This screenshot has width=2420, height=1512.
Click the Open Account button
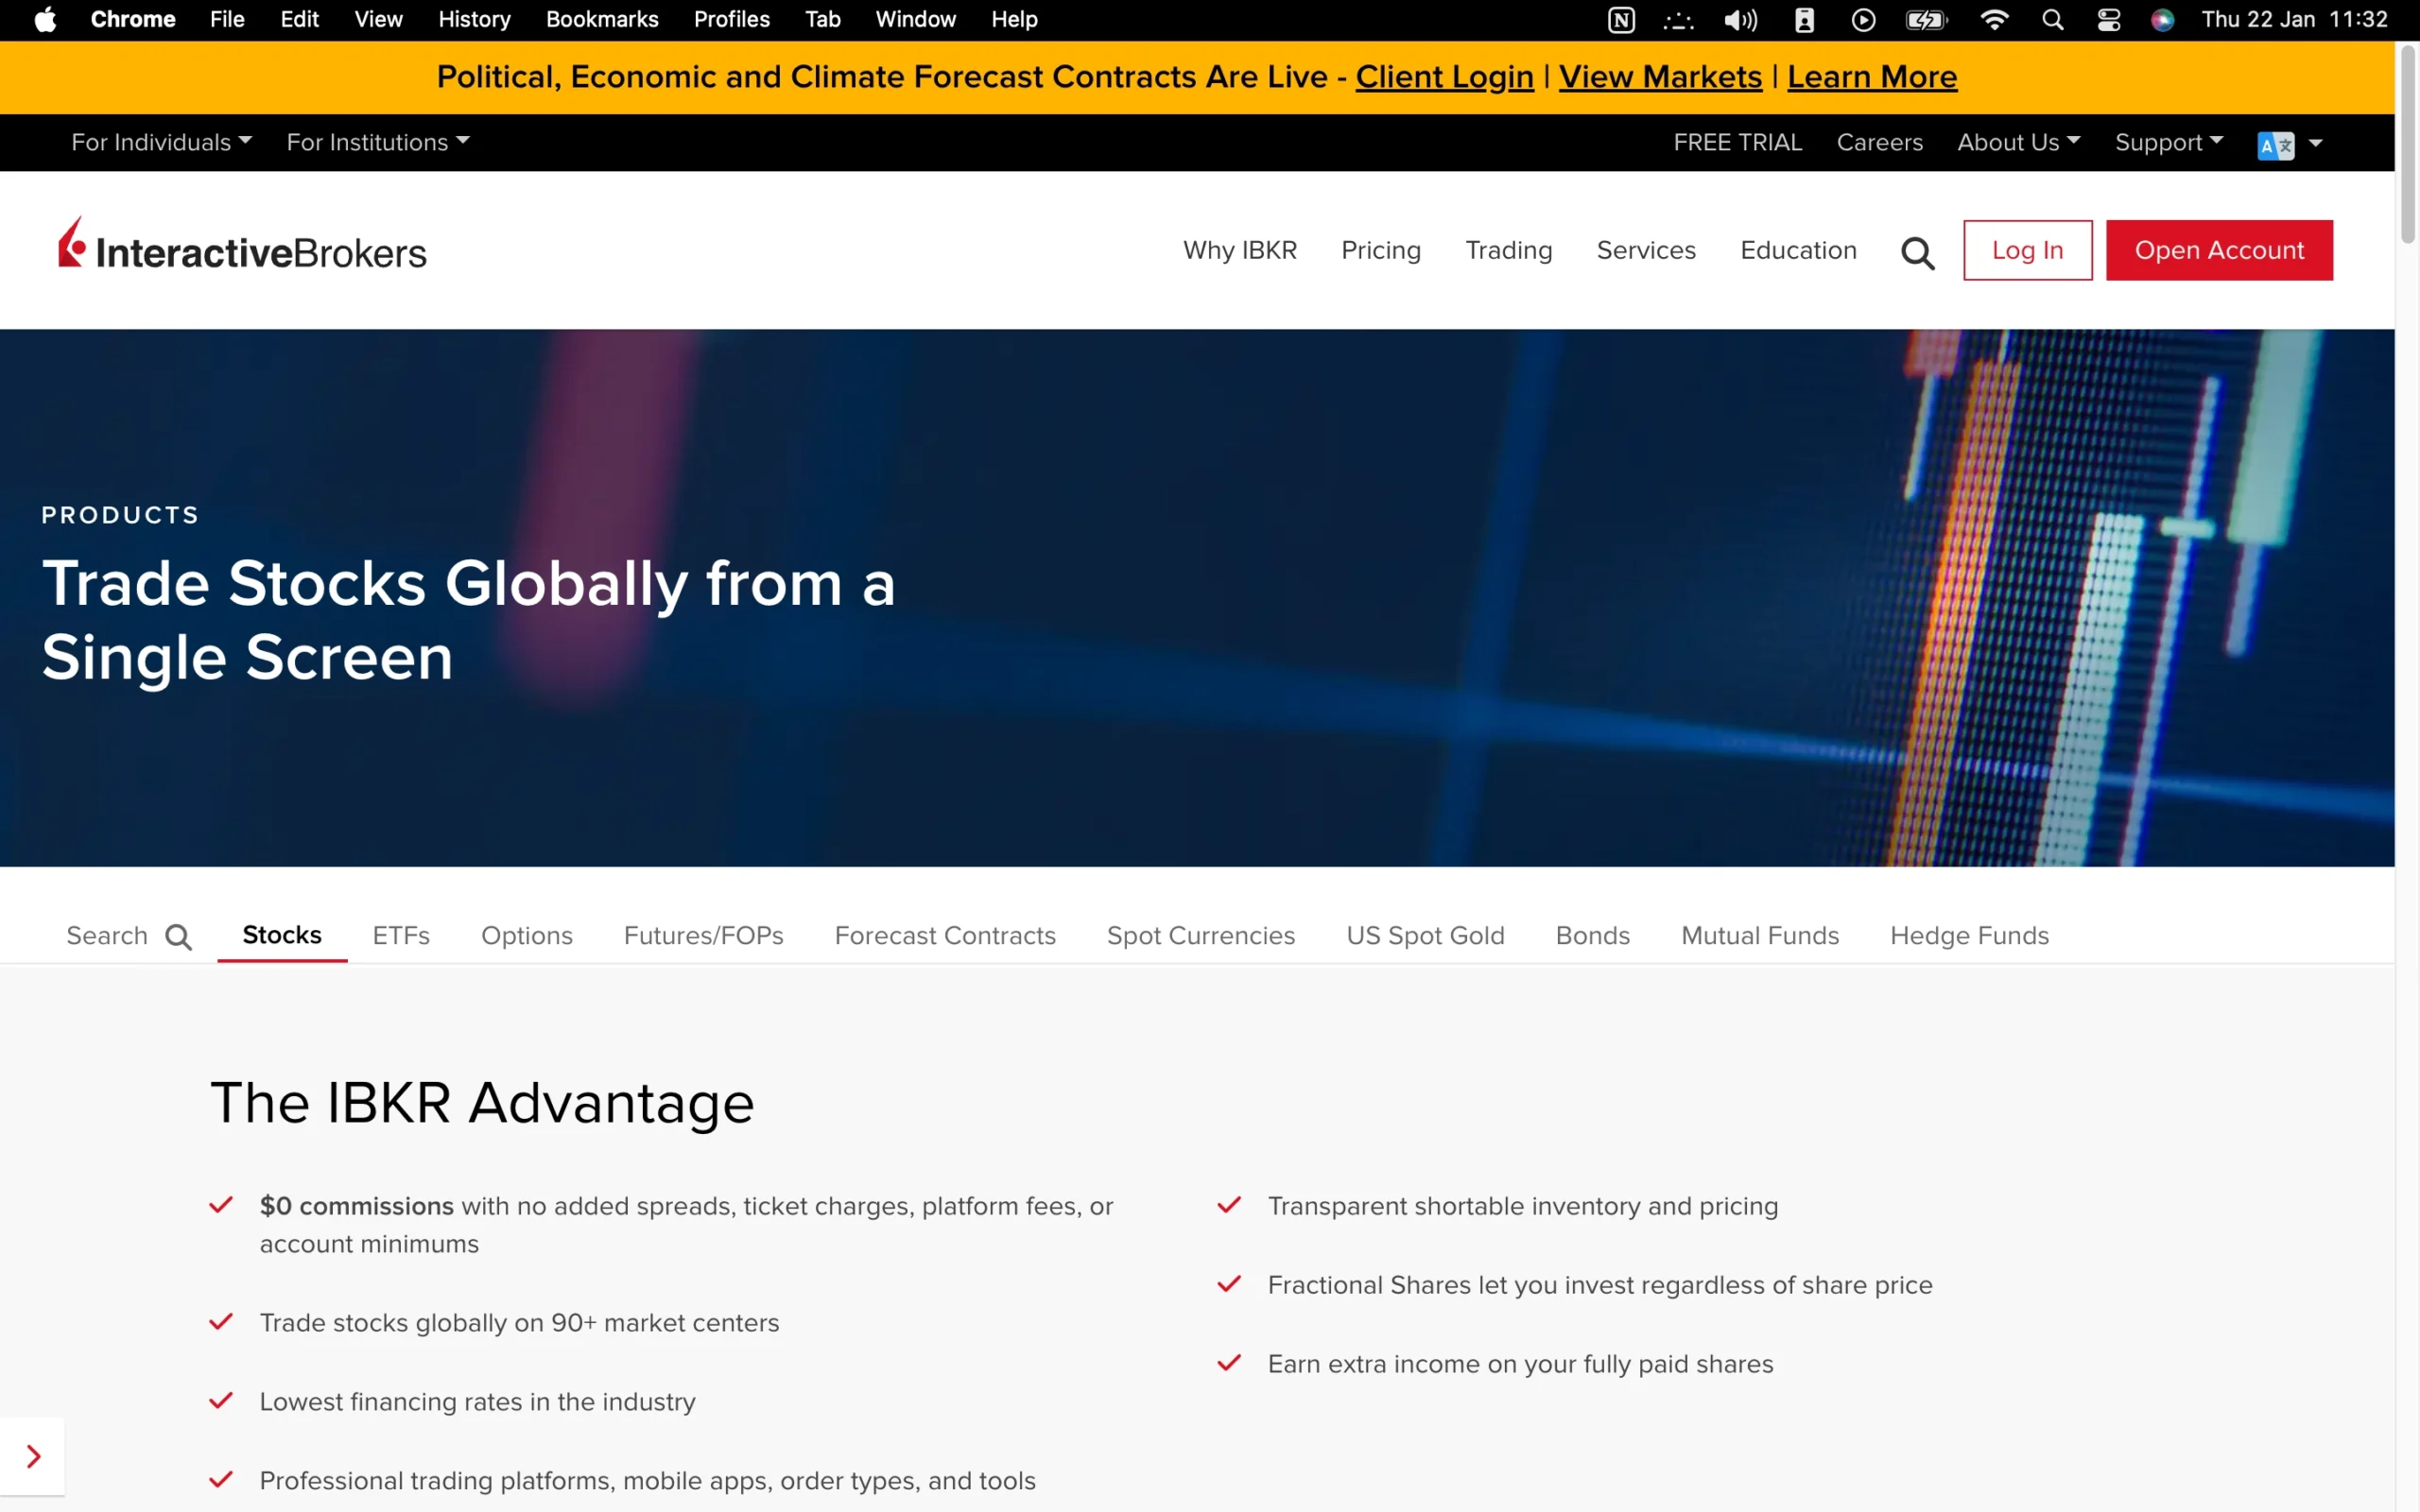(x=2220, y=250)
